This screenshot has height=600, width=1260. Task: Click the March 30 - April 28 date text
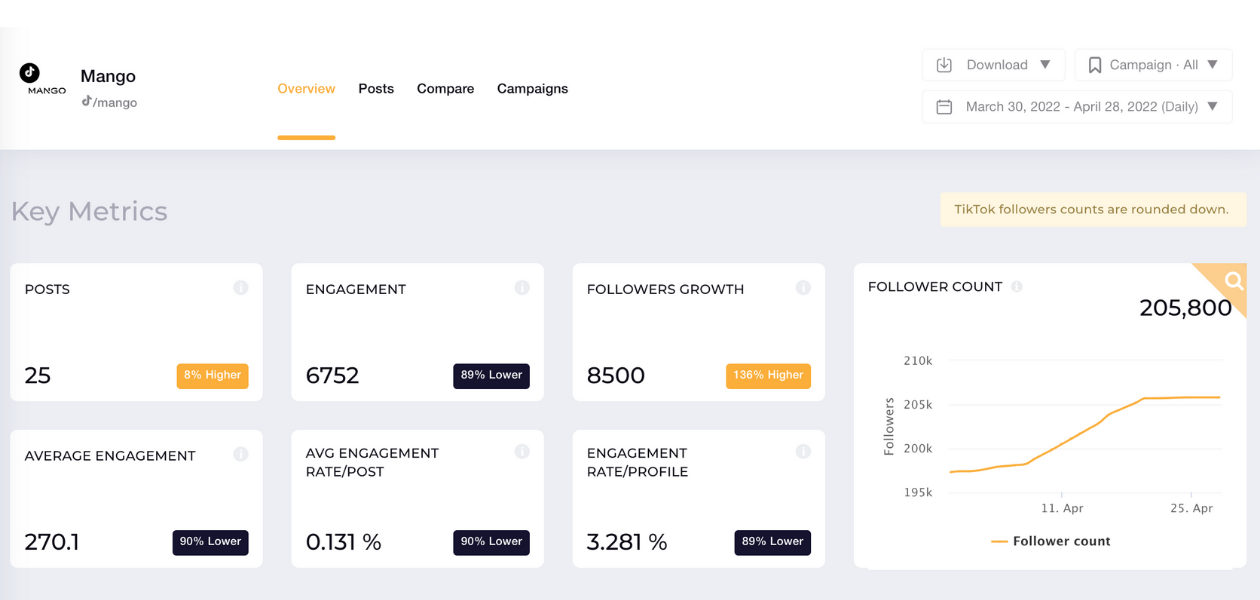pos(1082,107)
